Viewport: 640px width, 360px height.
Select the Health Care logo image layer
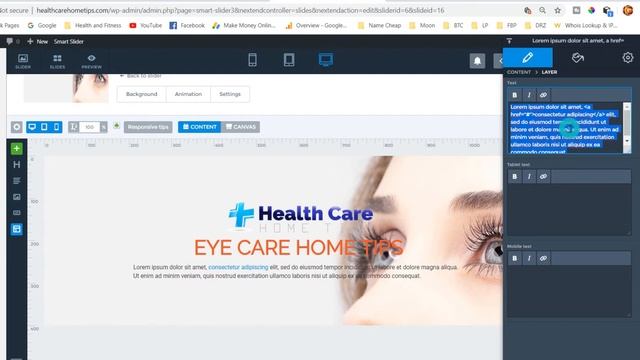click(x=301, y=216)
